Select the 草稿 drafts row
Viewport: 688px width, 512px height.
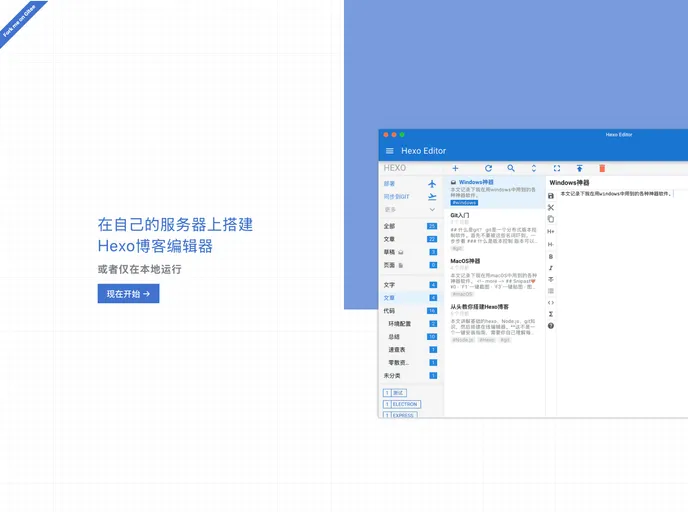[x=410, y=252]
